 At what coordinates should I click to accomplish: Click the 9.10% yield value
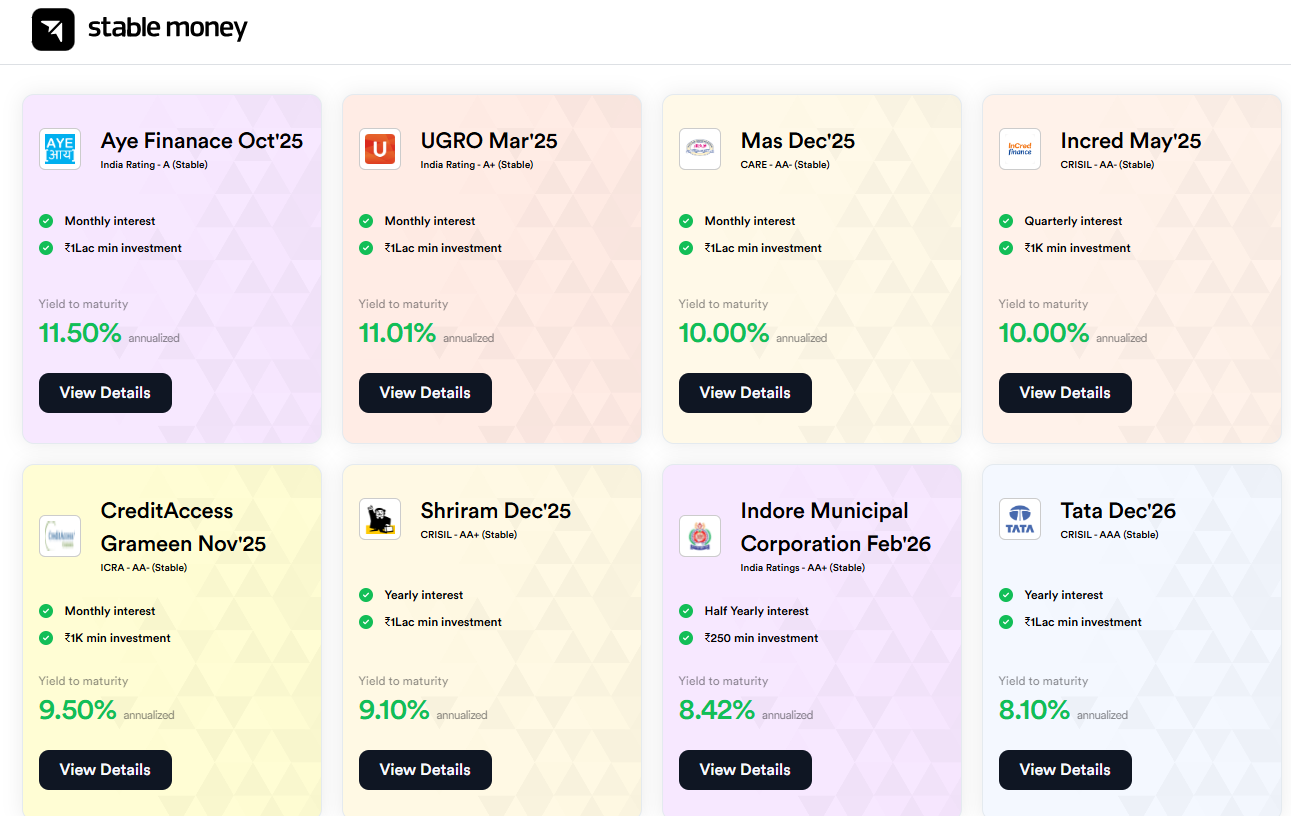394,710
